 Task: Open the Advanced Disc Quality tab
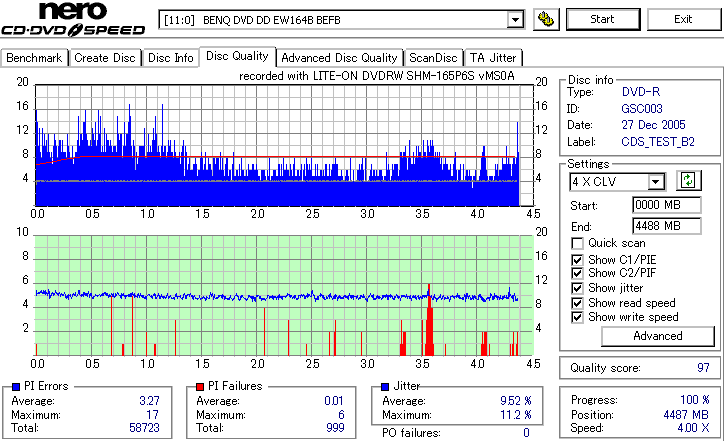tap(339, 58)
